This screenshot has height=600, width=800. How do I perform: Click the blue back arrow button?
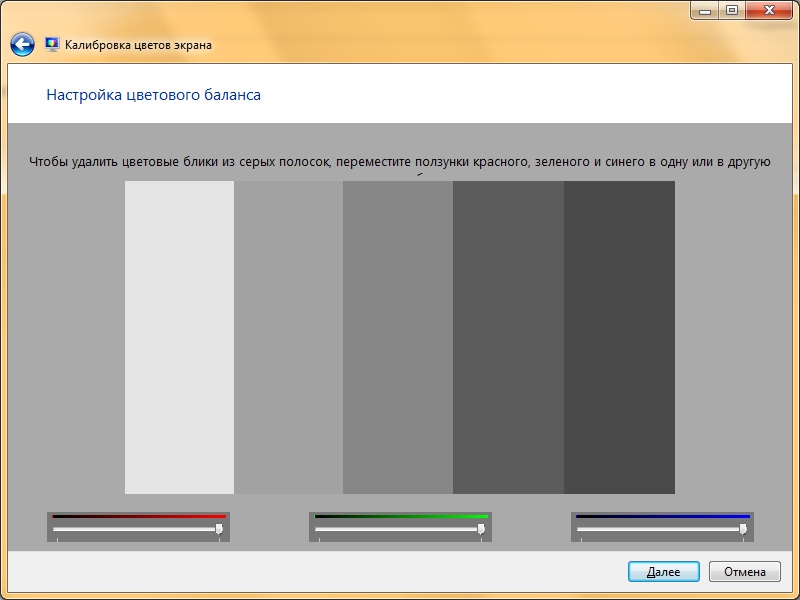pos(22,45)
